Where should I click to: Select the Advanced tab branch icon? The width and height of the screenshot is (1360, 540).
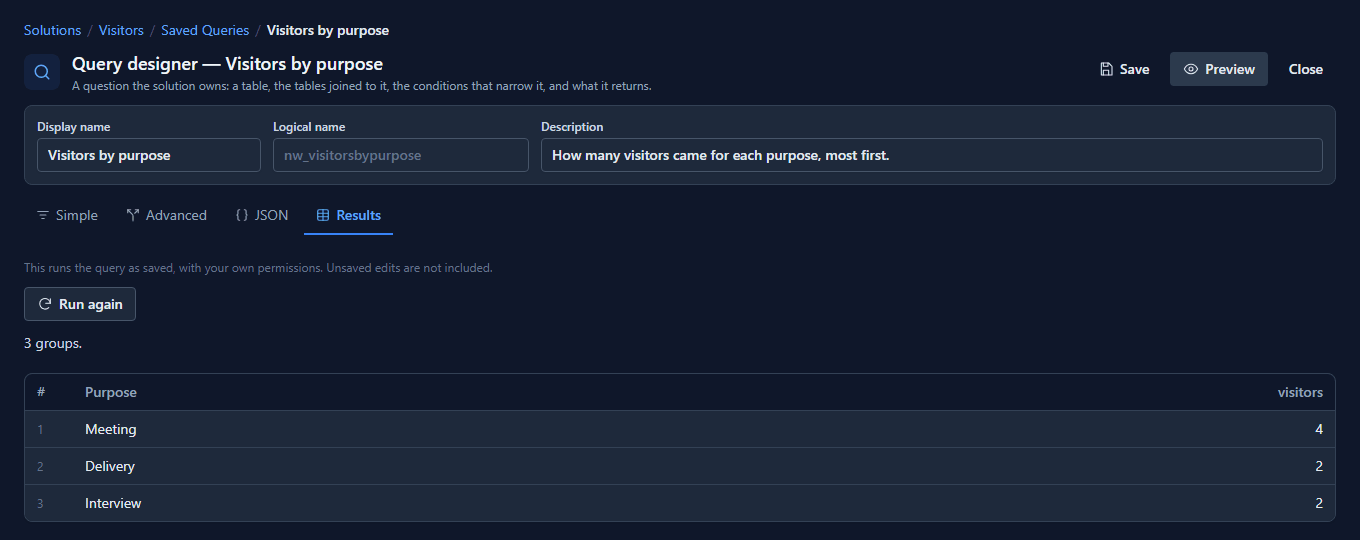[x=133, y=215]
